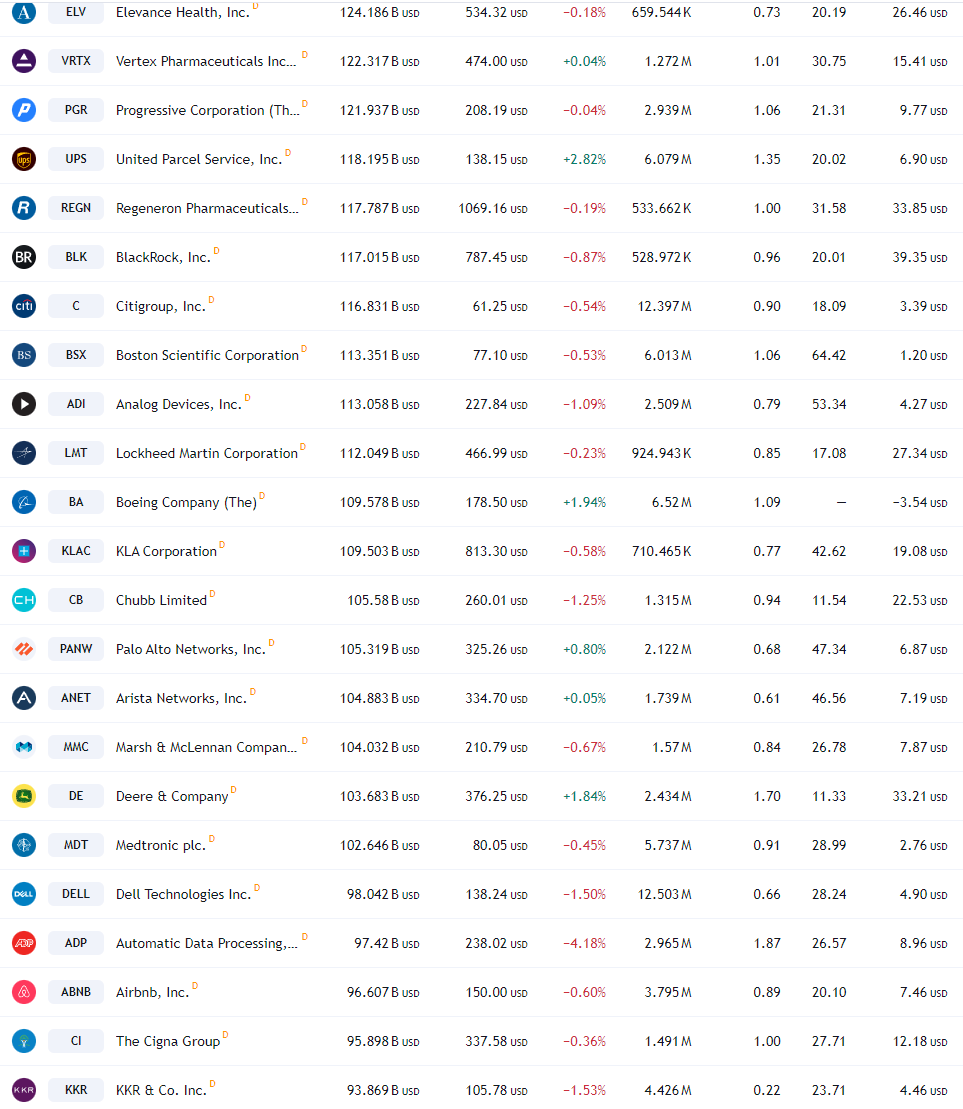
Task: Click the Vertex Pharmaceuticals logo icon
Action: (x=24, y=61)
